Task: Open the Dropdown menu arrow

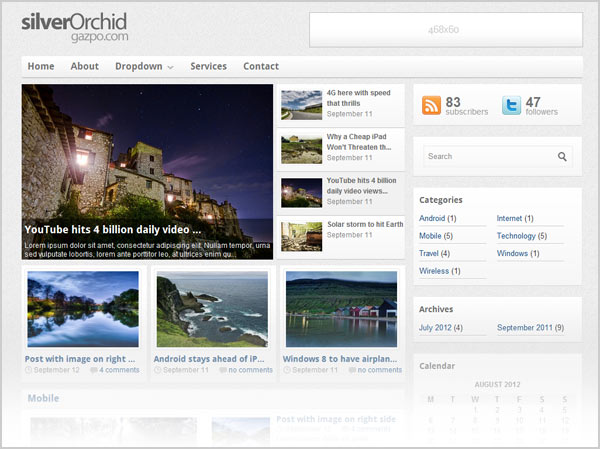Action: (171, 67)
